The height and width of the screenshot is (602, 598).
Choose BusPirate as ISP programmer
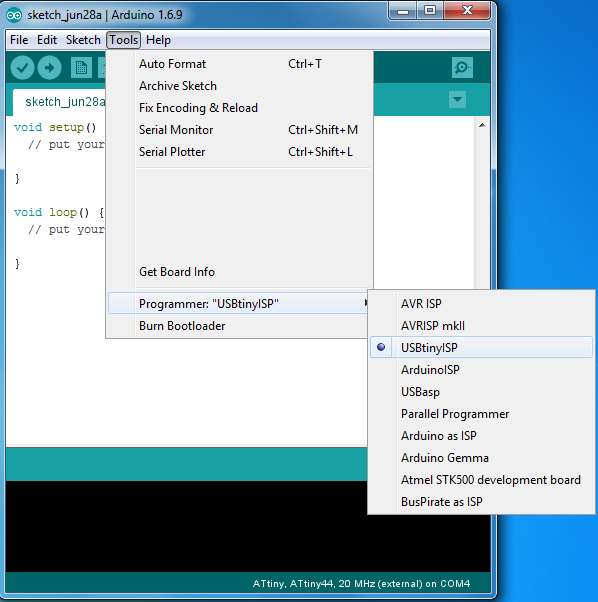pos(481,501)
